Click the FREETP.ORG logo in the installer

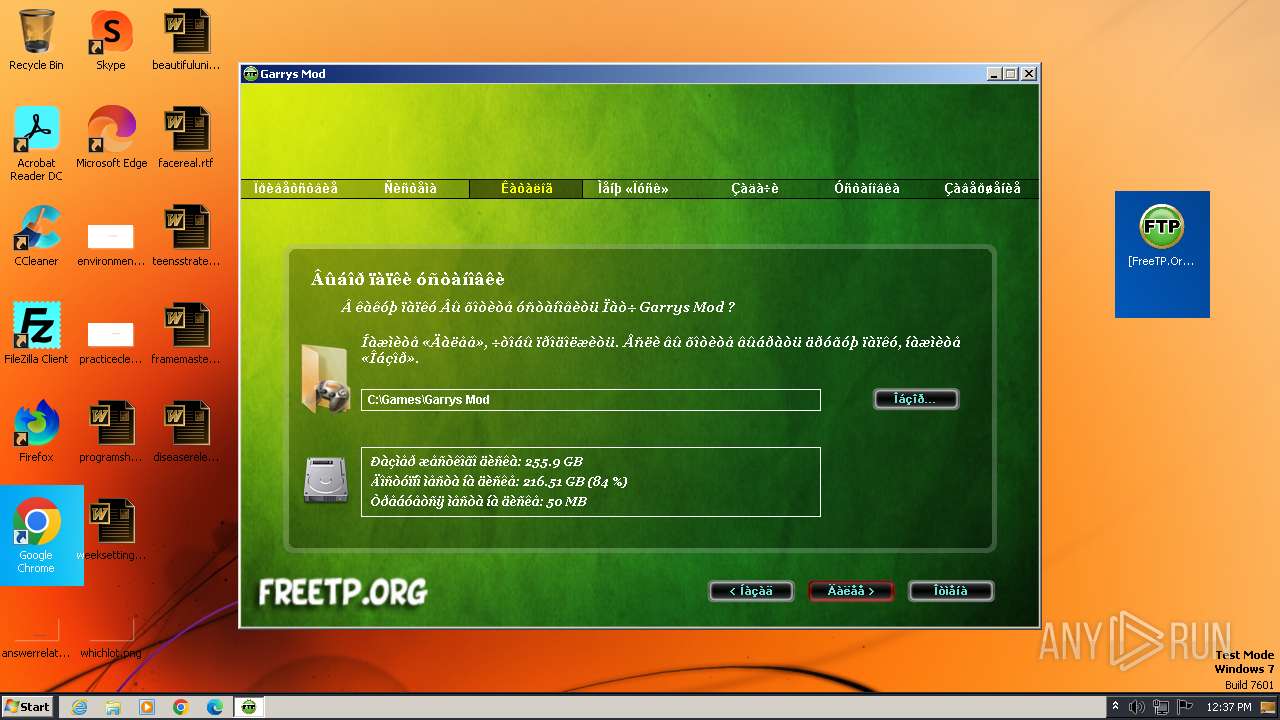click(x=343, y=592)
